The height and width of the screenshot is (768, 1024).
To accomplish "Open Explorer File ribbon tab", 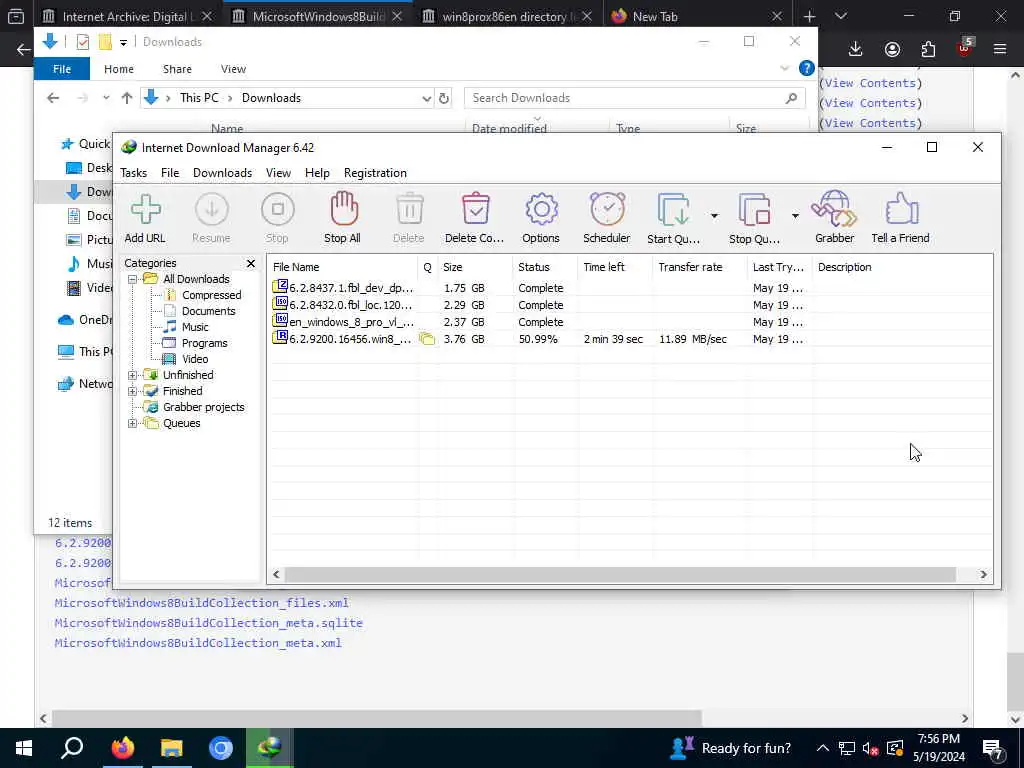I will [62, 69].
